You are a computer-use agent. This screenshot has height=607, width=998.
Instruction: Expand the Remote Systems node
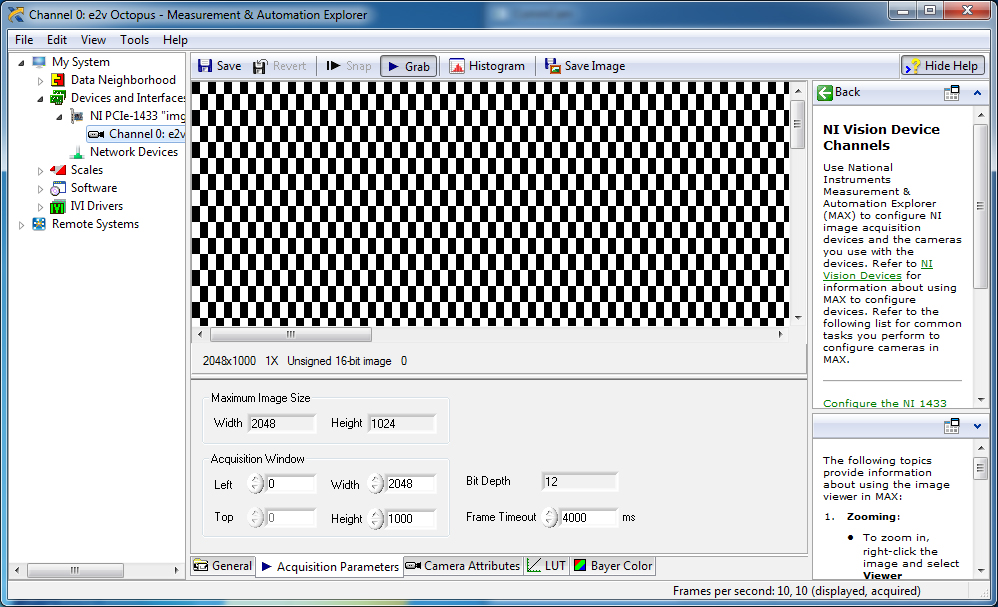tap(22, 224)
